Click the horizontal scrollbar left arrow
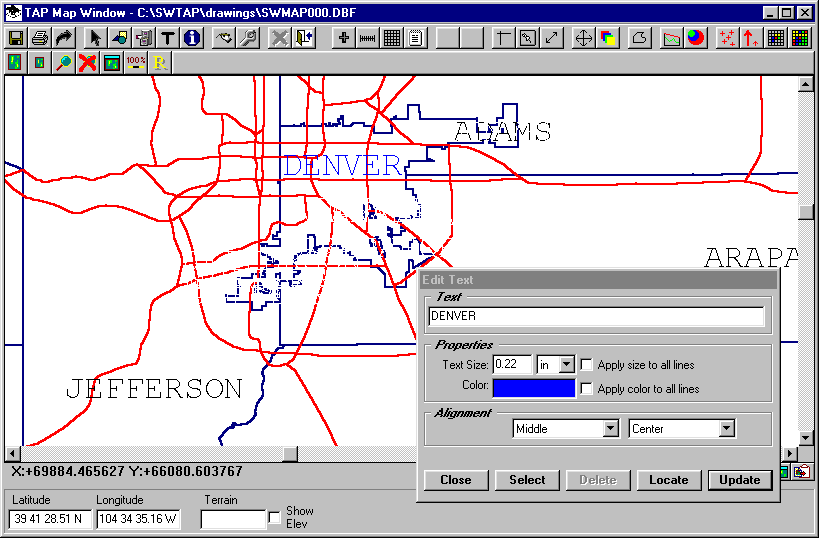The height and width of the screenshot is (538, 819). (11, 453)
